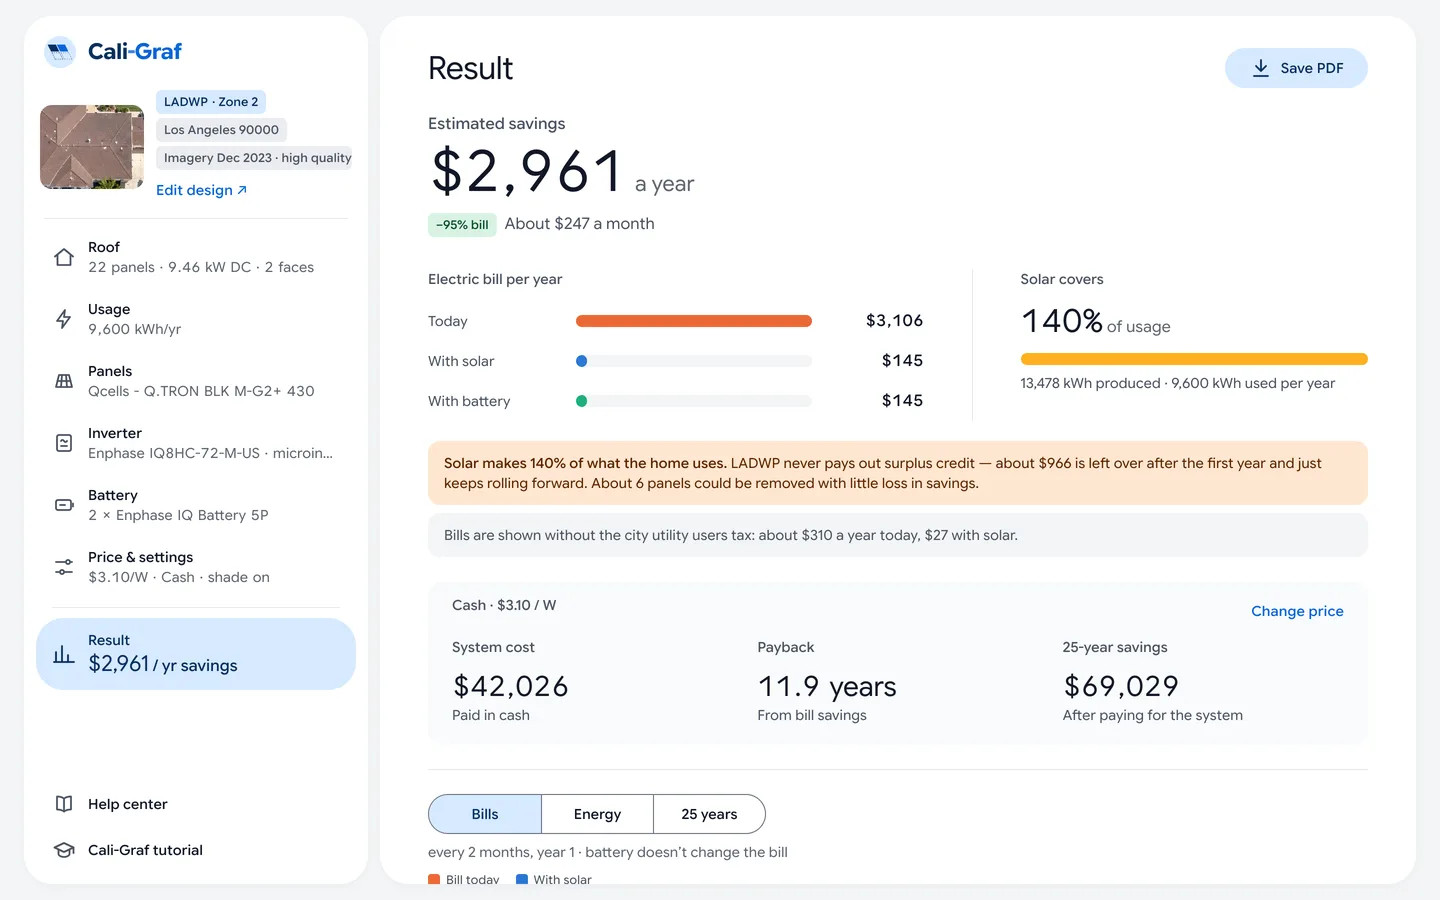
Task: Click the Los Angeles 90000 tag
Action: [x=221, y=130]
